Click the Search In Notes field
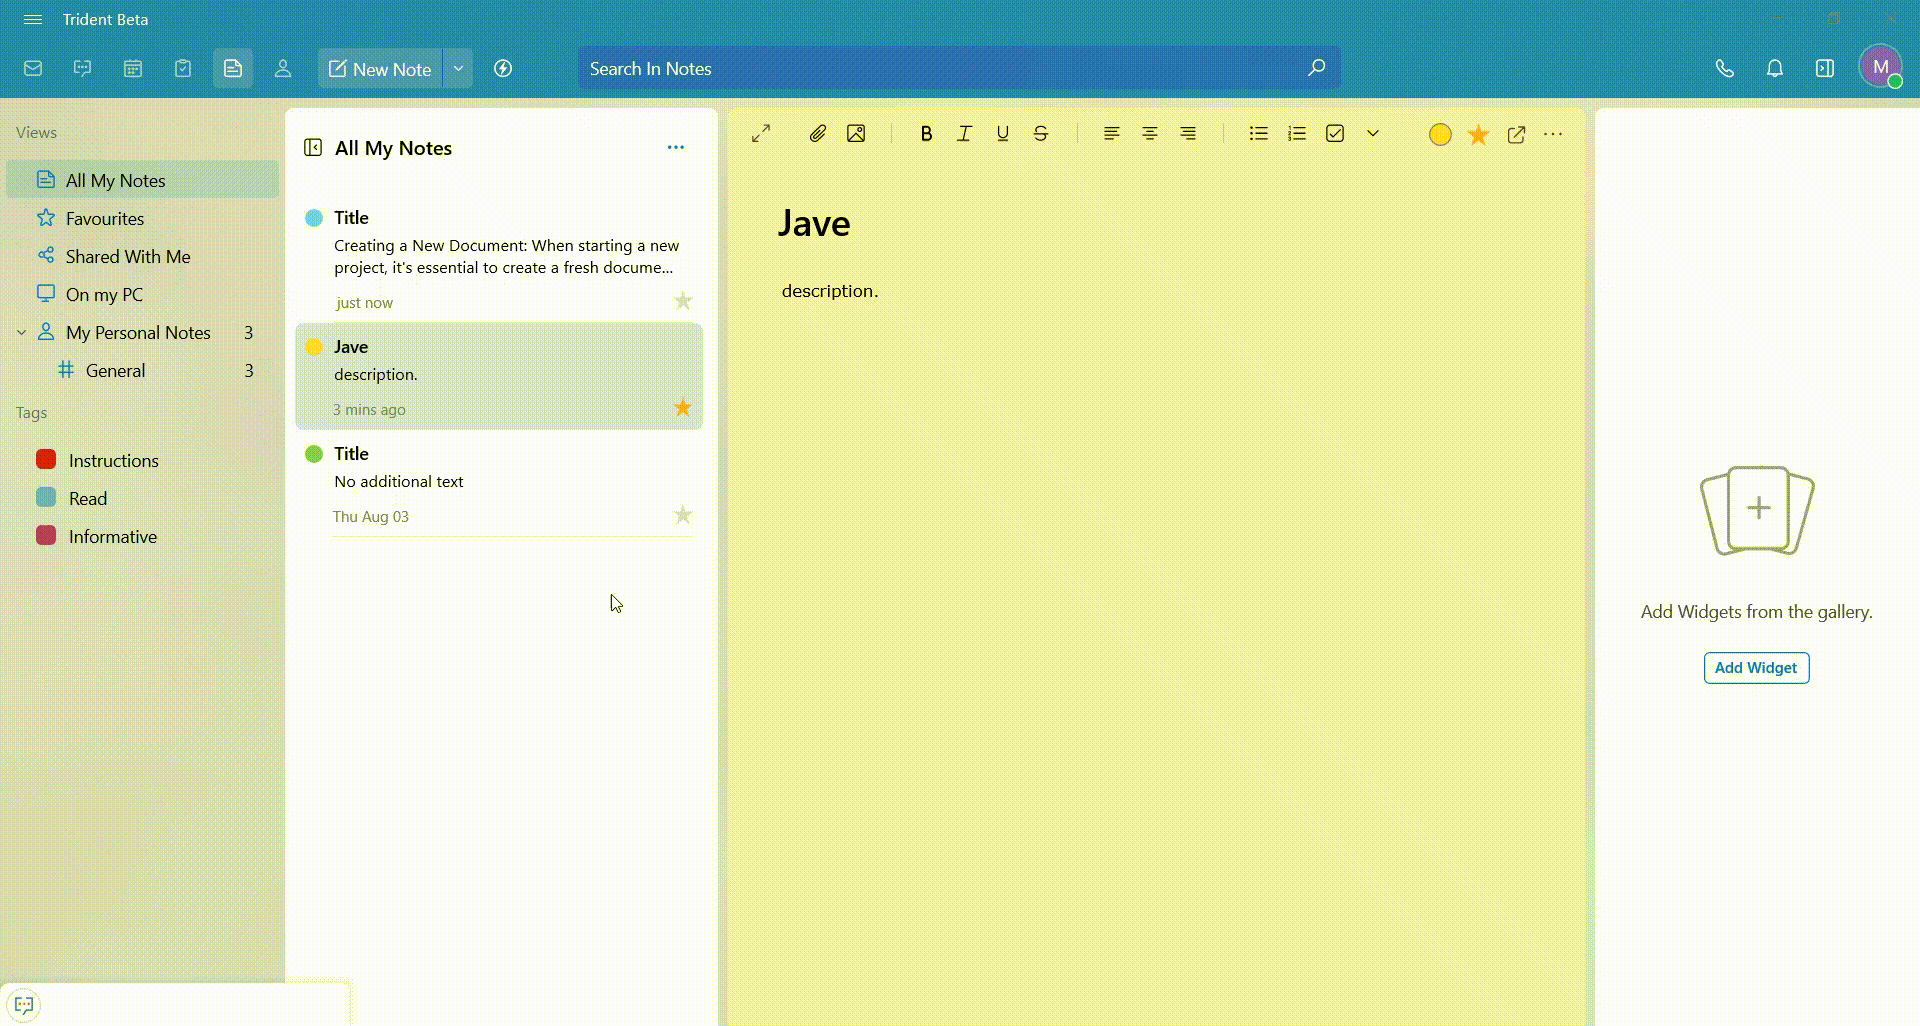Viewport: 1920px width, 1026px height. 940,69
